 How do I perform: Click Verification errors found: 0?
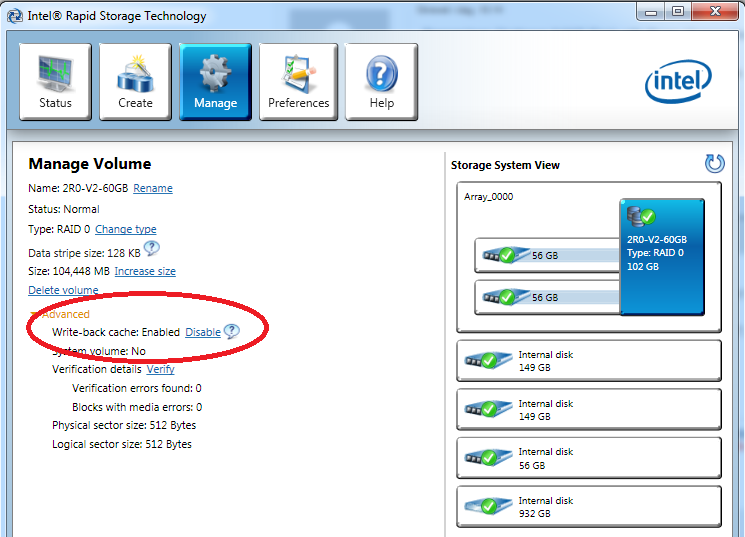point(137,388)
